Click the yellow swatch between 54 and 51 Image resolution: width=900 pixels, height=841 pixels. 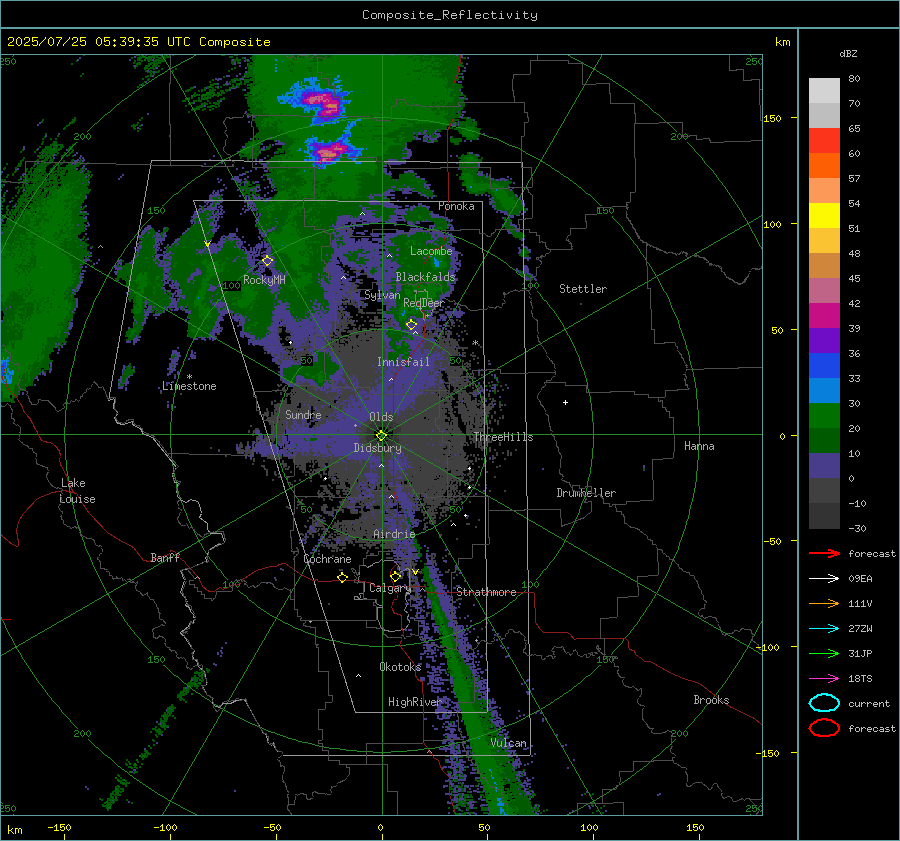point(824,216)
